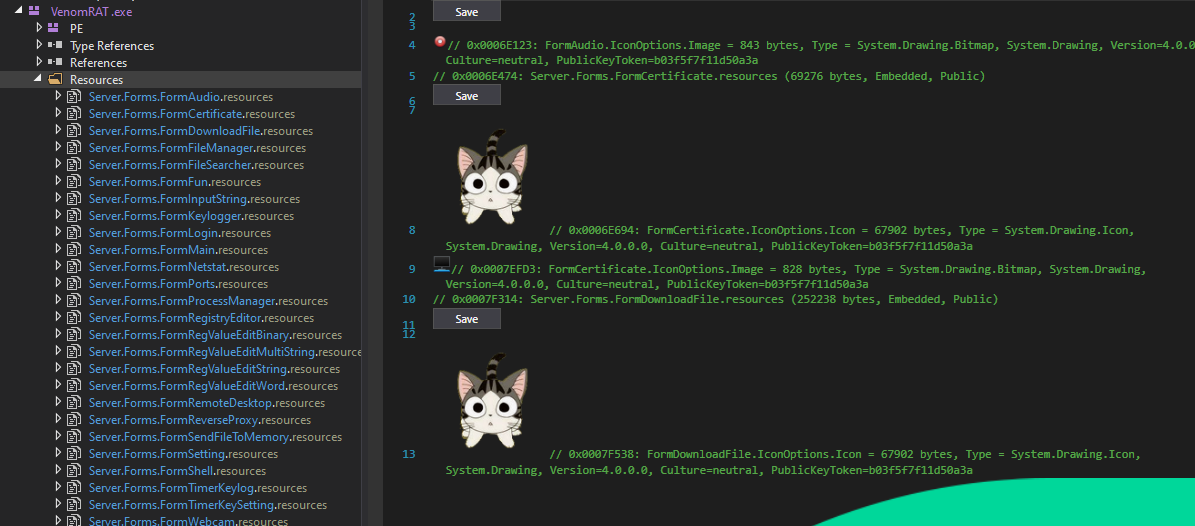Save the FormDownloadFile.resources via Save button
Viewport: 1195px width, 526px height.
point(466,319)
